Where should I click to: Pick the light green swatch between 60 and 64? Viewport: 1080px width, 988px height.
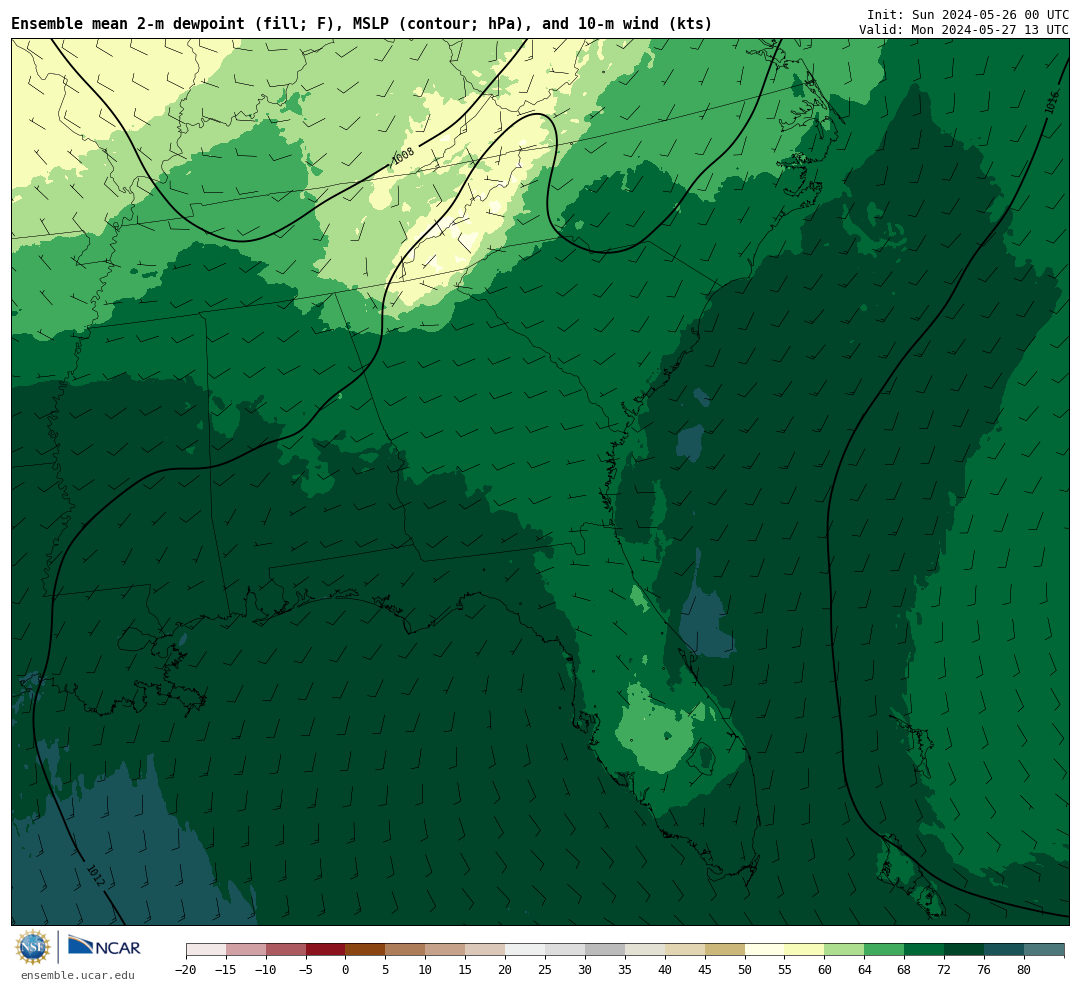(x=845, y=950)
